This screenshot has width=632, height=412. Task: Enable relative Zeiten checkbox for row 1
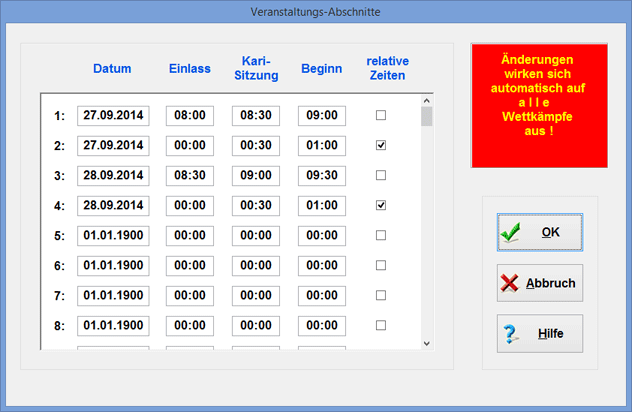(x=380, y=116)
